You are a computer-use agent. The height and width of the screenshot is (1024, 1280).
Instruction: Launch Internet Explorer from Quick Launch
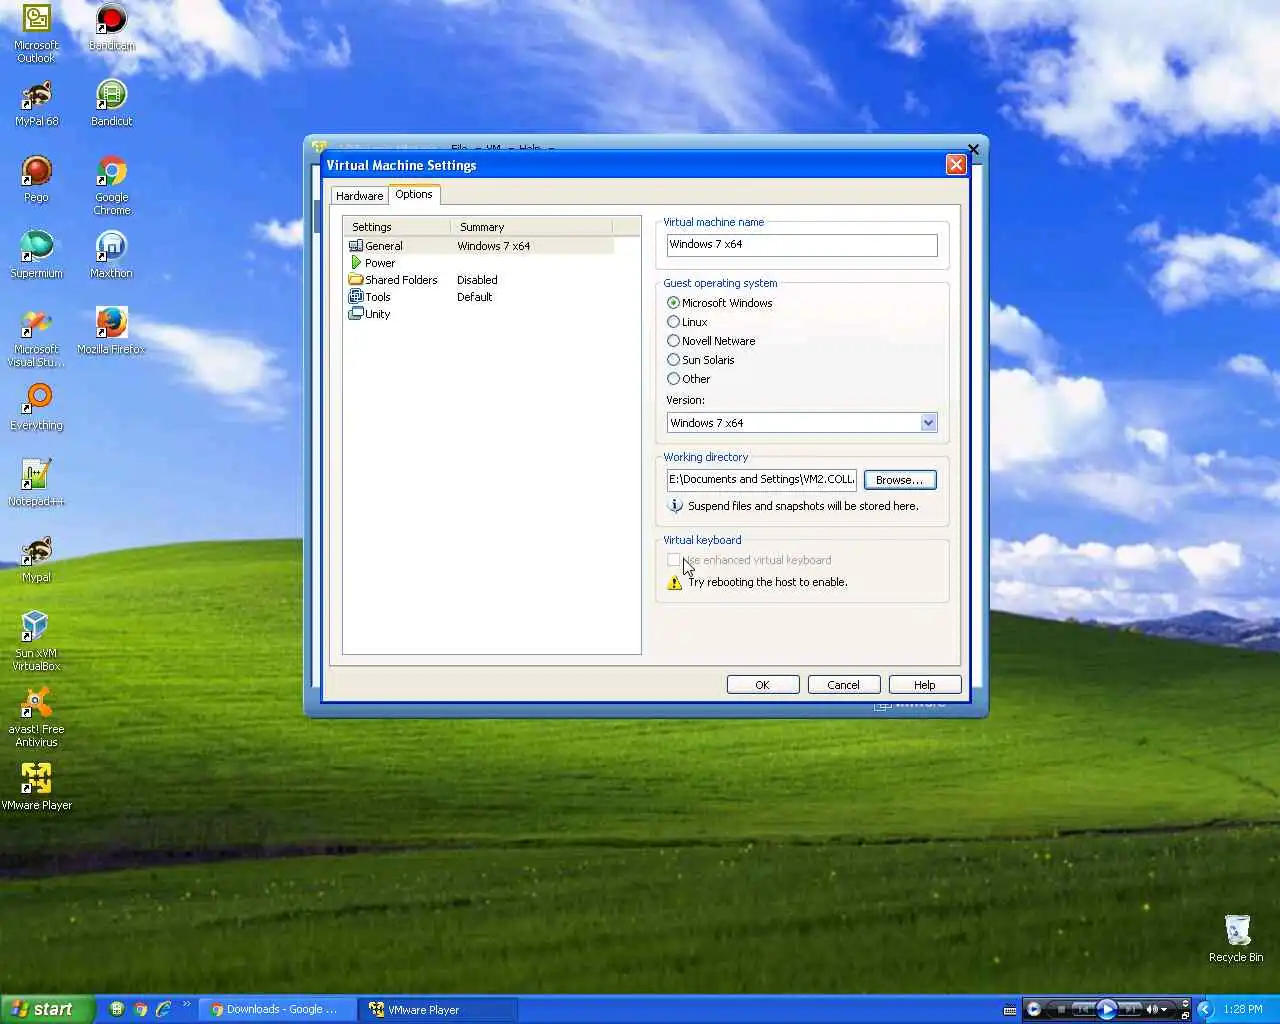tap(163, 1009)
